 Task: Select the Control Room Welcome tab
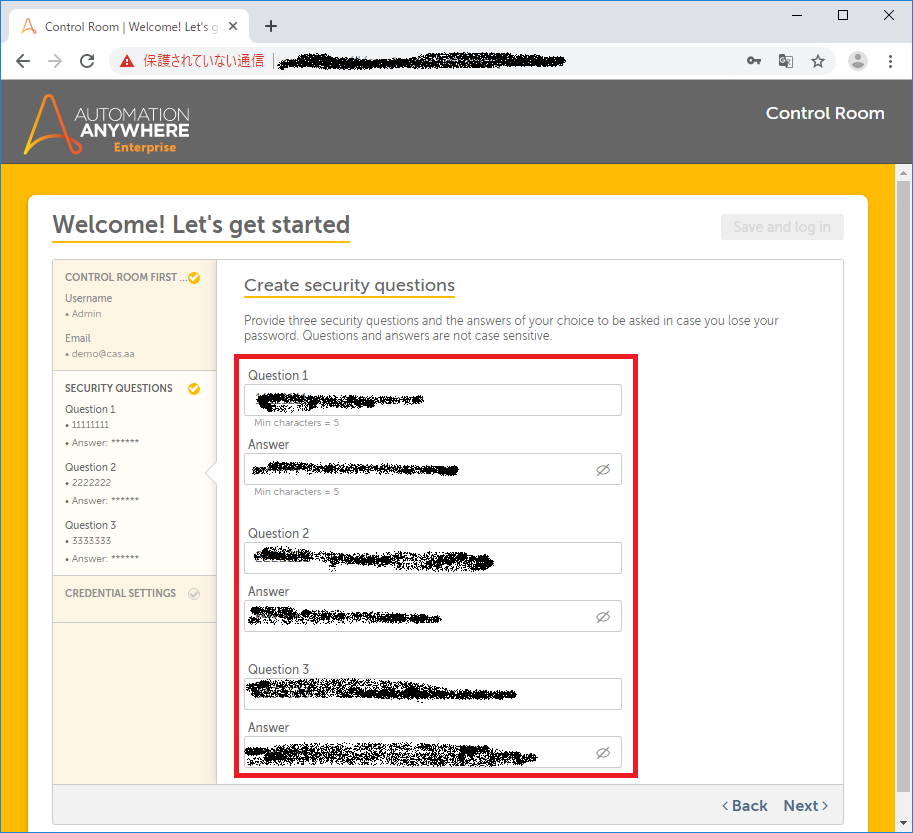click(x=129, y=26)
